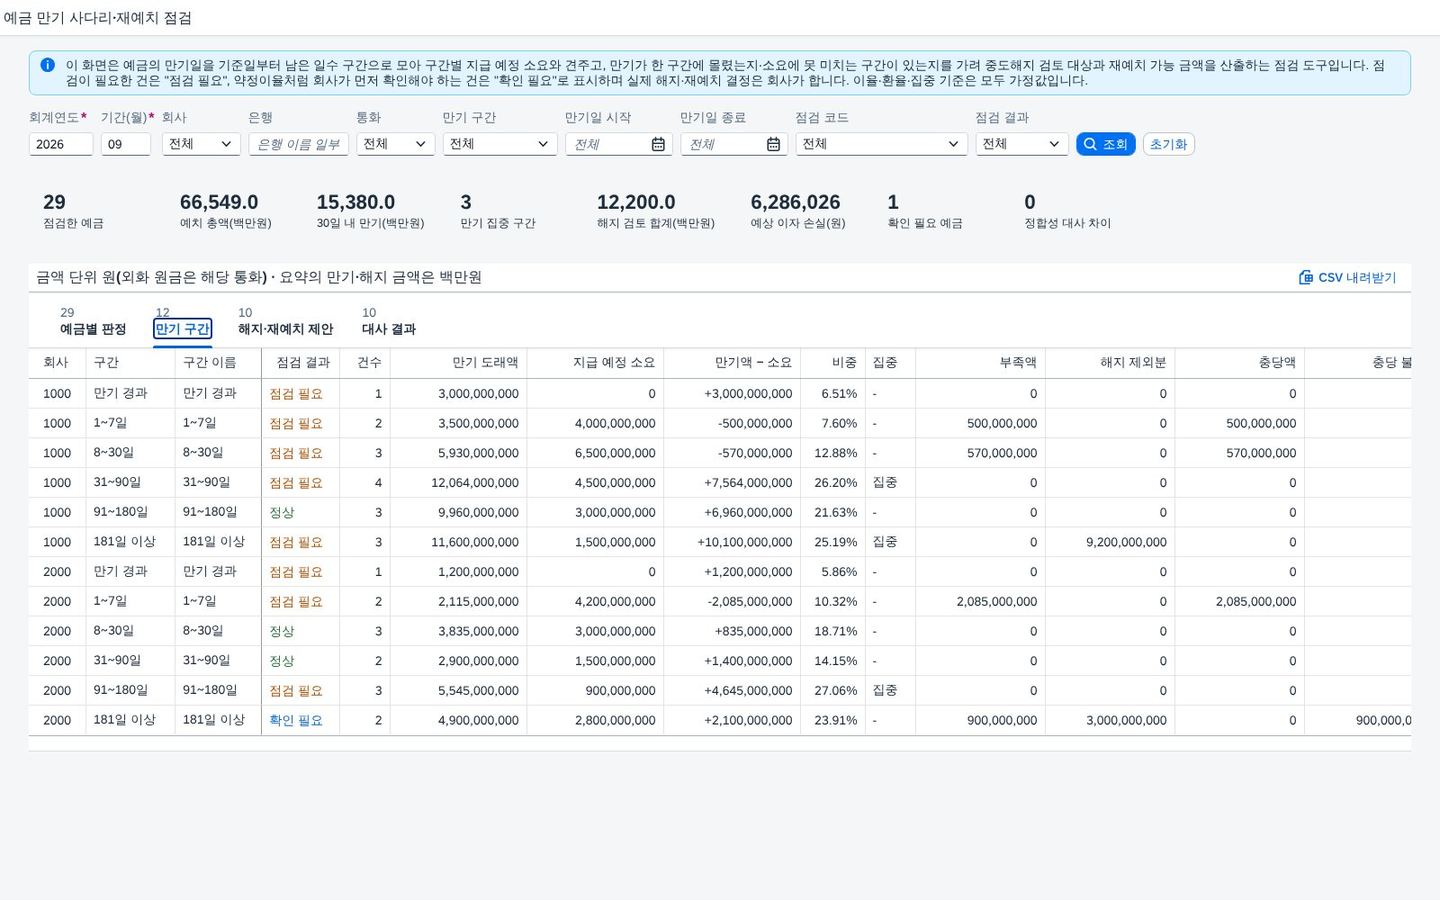The height and width of the screenshot is (900, 1440).
Task: Select the 만기 구간 tab
Action: [182, 329]
